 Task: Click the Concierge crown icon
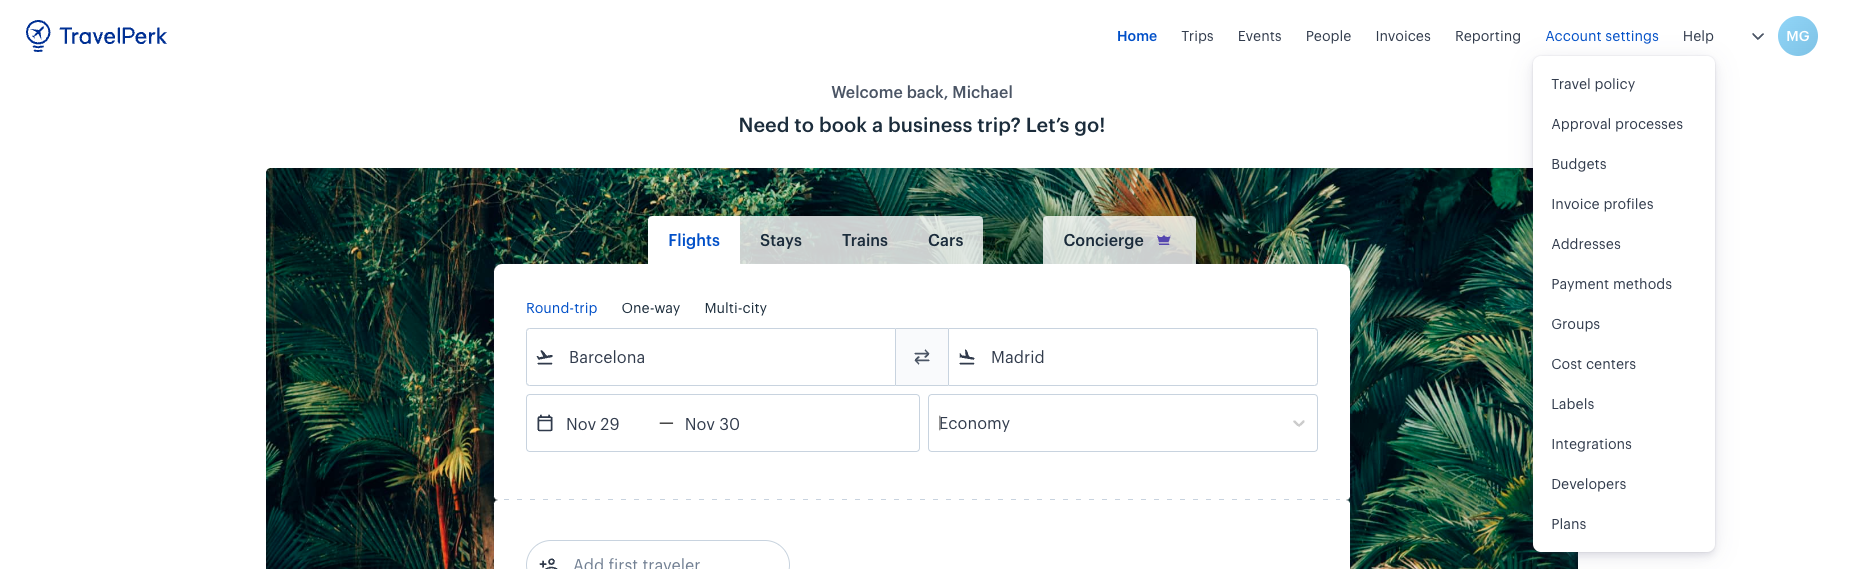click(1164, 240)
